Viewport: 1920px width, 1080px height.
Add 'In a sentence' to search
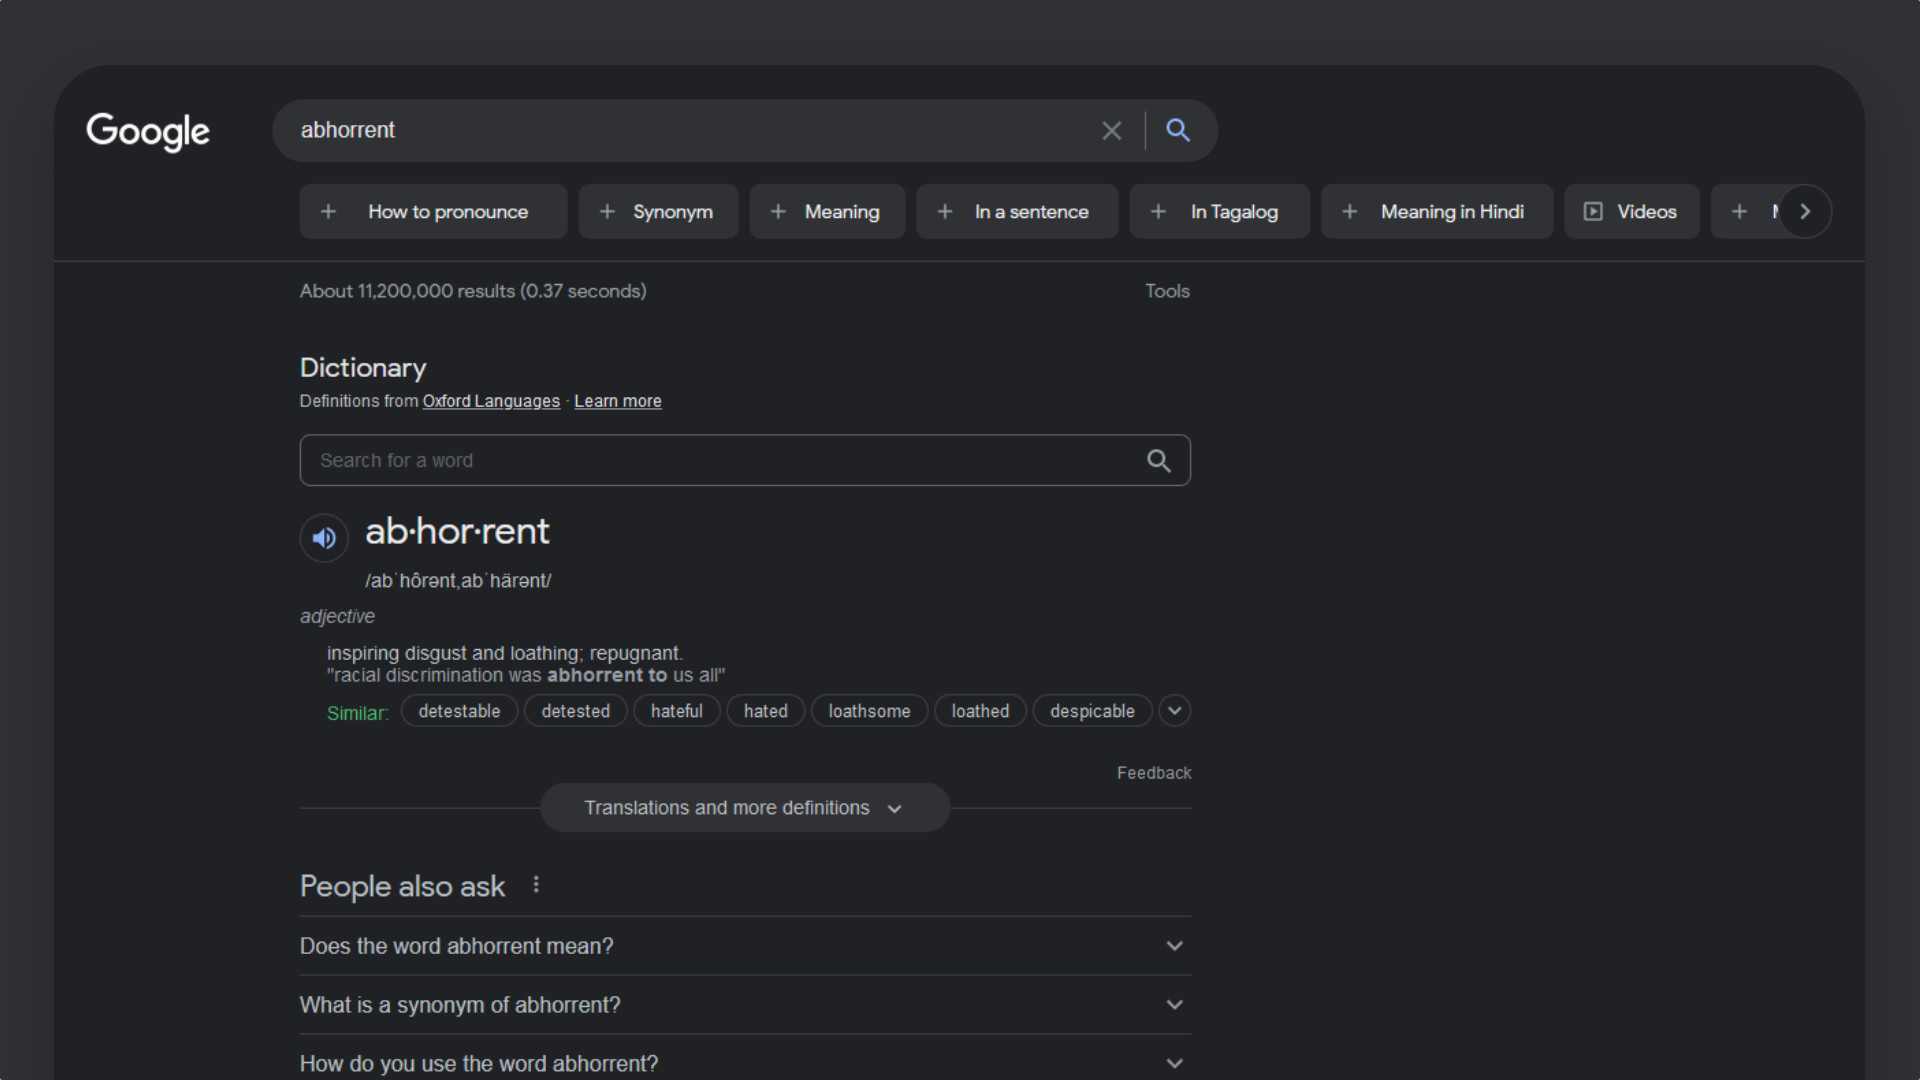click(1017, 212)
